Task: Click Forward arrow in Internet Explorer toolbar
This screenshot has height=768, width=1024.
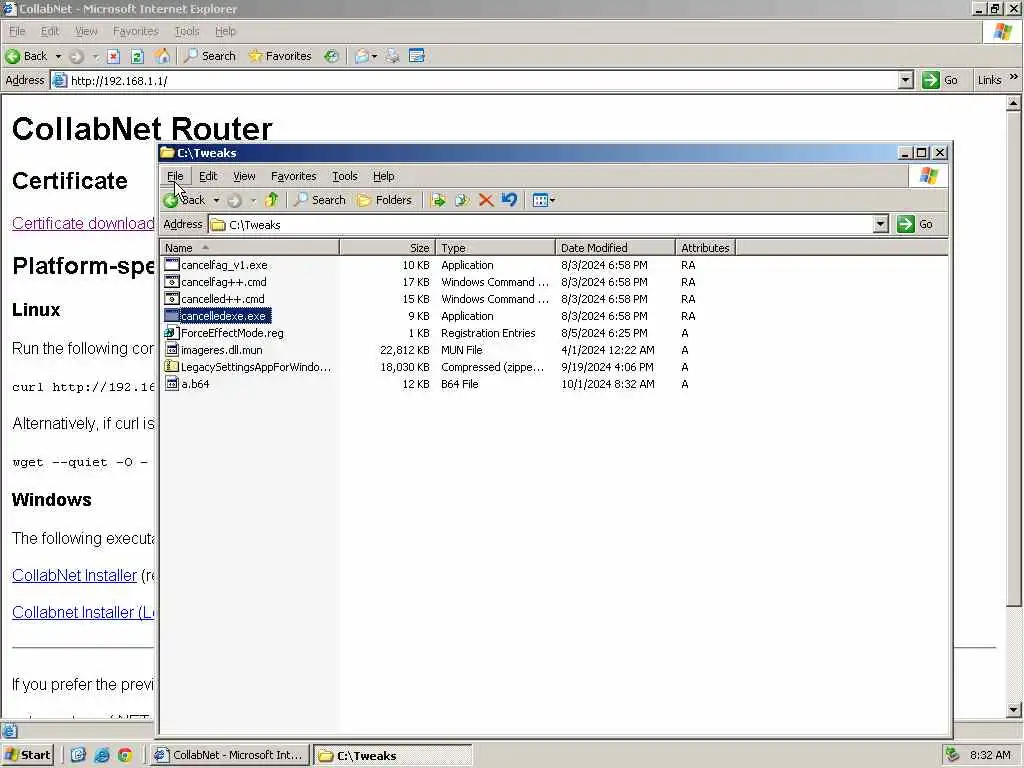Action: click(x=76, y=57)
